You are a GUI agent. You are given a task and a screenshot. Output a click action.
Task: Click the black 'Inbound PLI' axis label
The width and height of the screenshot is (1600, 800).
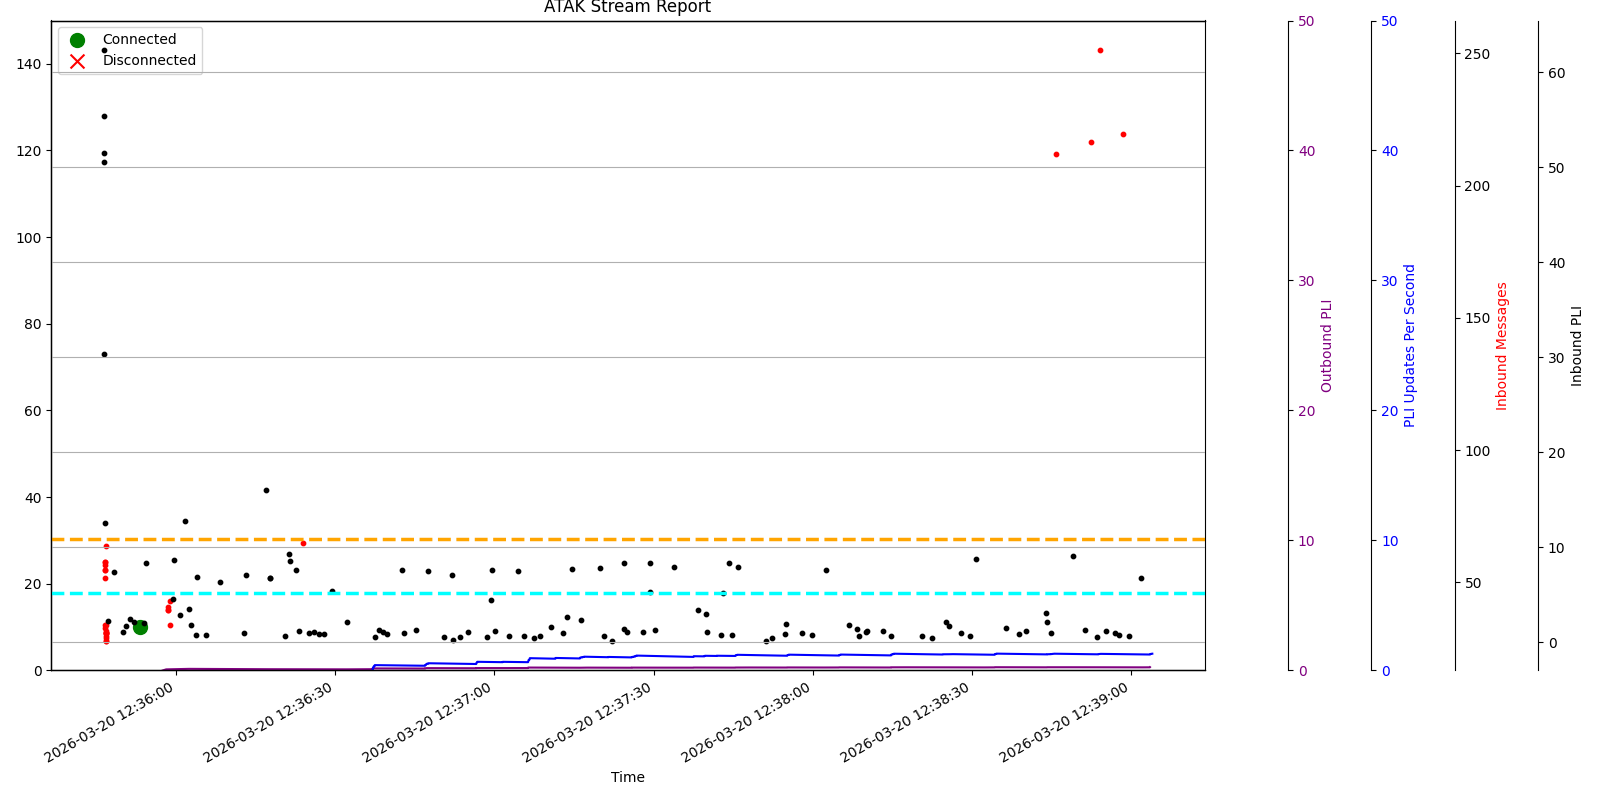coord(1577,346)
